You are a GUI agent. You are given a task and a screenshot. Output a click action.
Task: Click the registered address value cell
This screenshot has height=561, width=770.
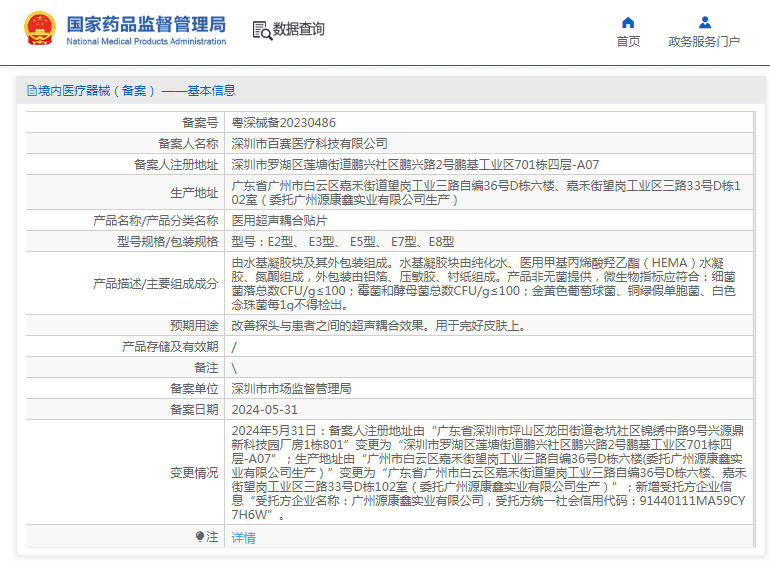[489, 165]
